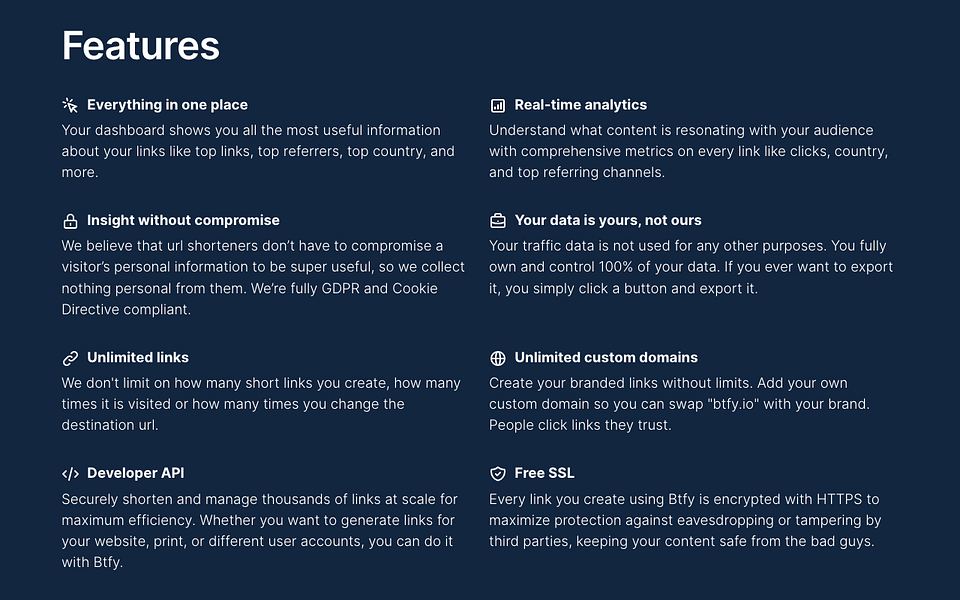Select the Unlimited links heading text
Viewport: 960px width, 600px height.
[138, 358]
